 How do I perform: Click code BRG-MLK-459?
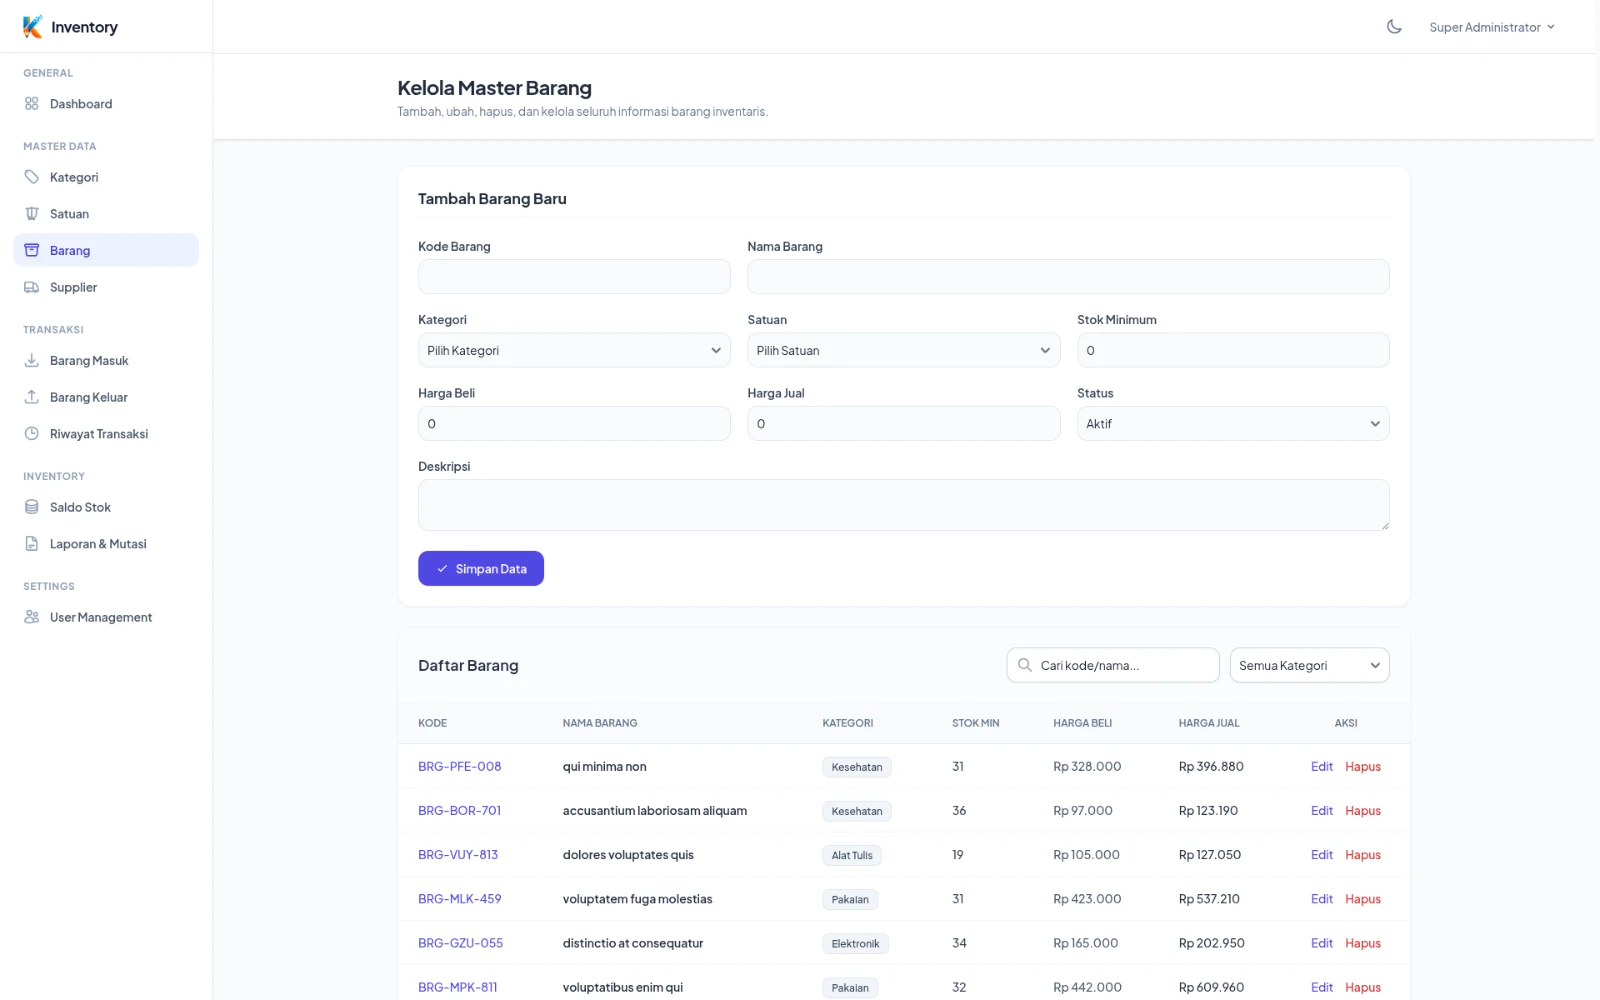(x=460, y=899)
